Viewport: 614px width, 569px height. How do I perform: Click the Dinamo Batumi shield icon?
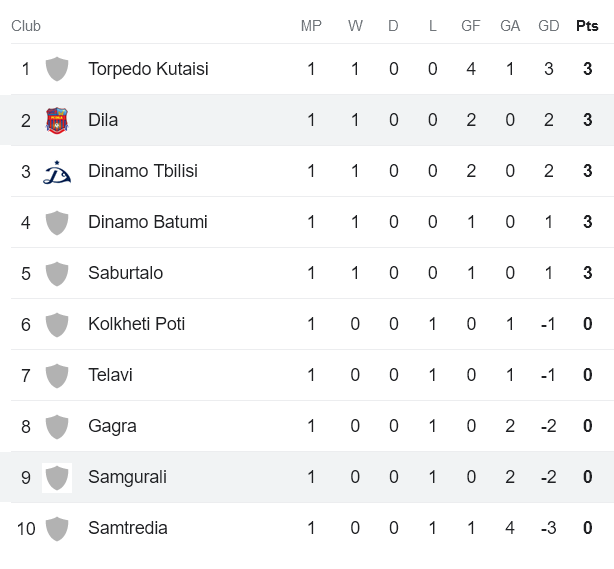(x=57, y=222)
